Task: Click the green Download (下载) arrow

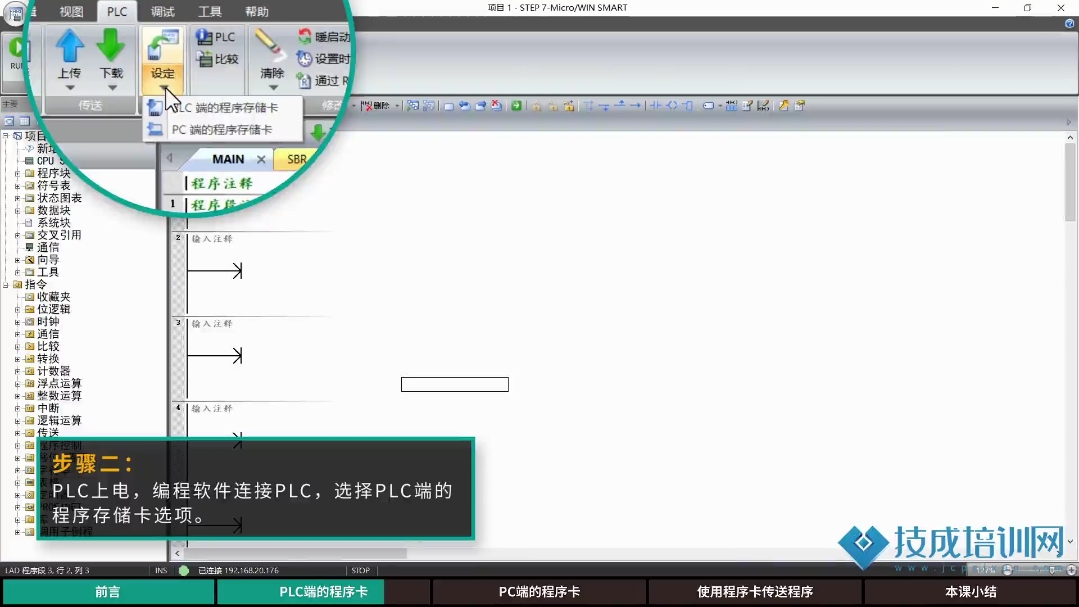Action: 111,45
